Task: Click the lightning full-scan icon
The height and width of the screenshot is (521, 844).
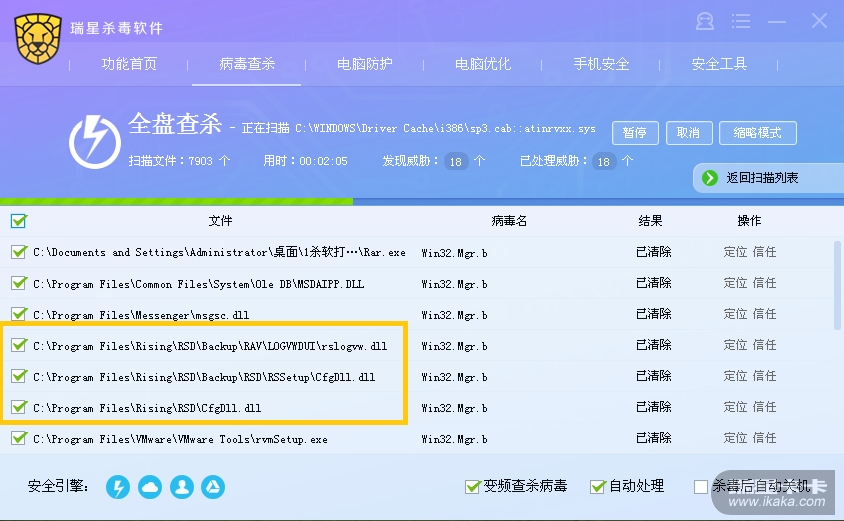Action: 95,142
